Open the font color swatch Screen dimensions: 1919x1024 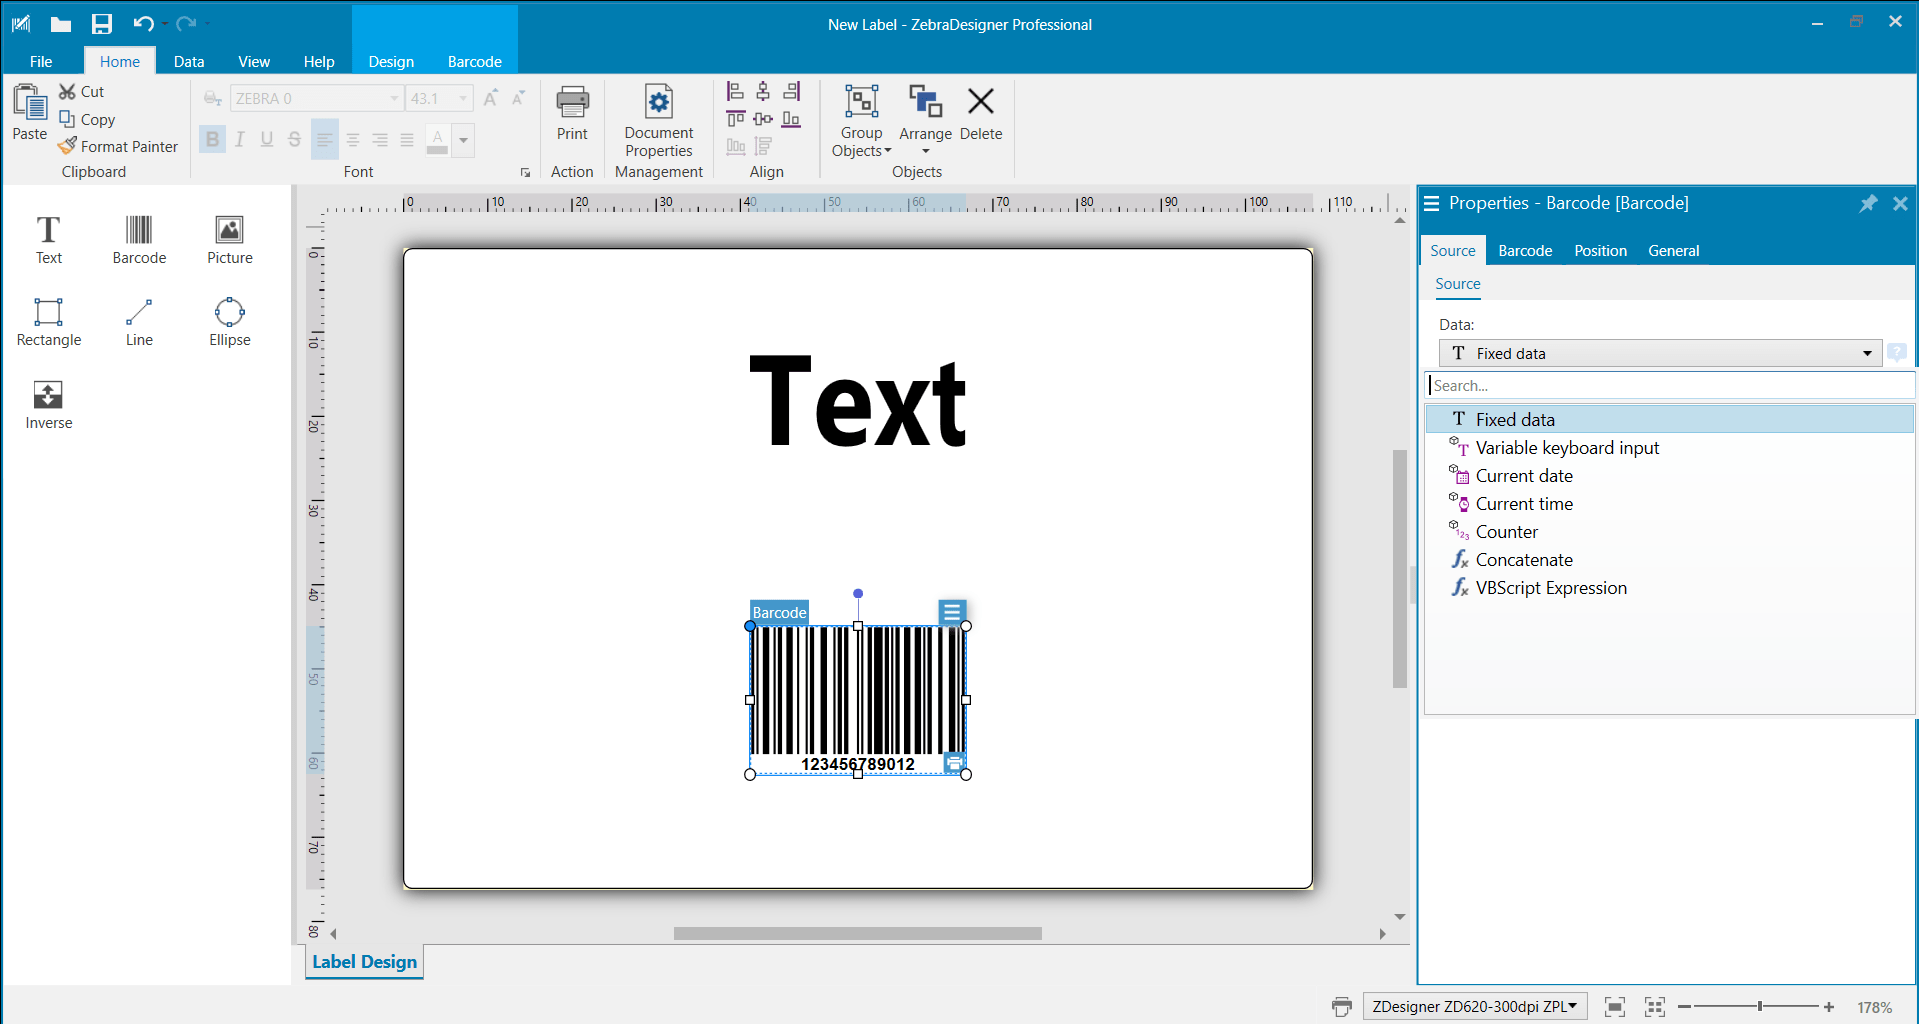tap(437, 140)
